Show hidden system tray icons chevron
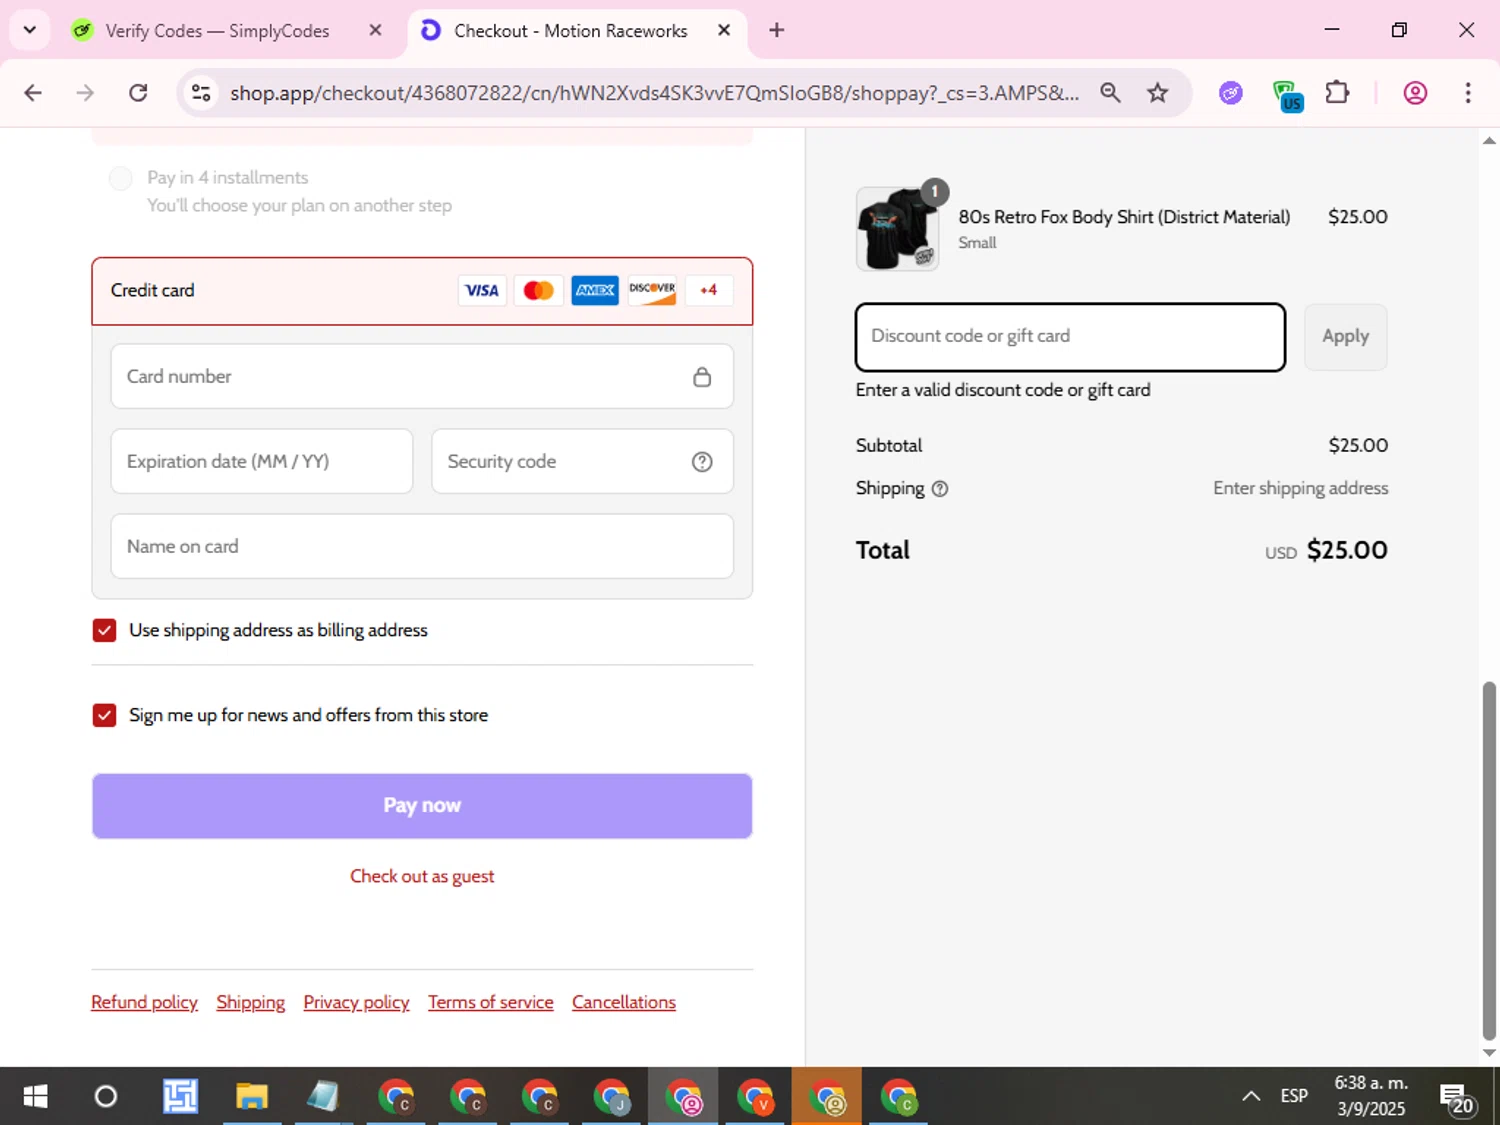Screen dimensions: 1500x1125 (1250, 1097)
